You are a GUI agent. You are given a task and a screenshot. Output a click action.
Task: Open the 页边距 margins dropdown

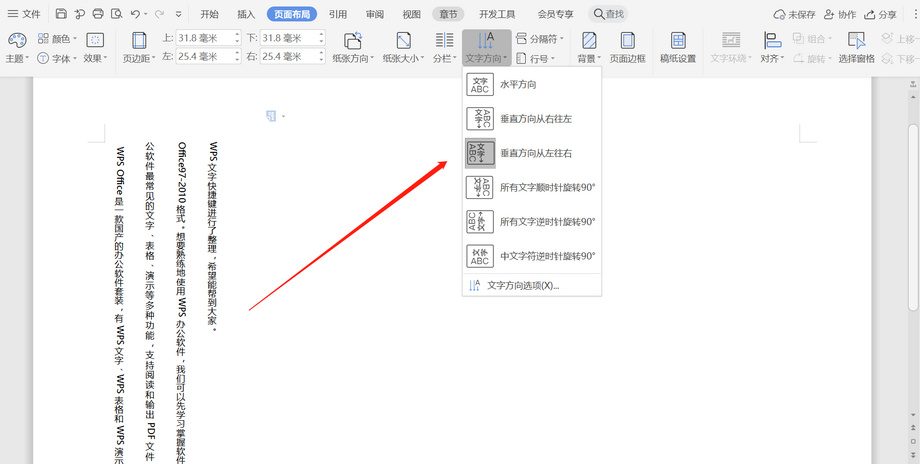click(139, 48)
